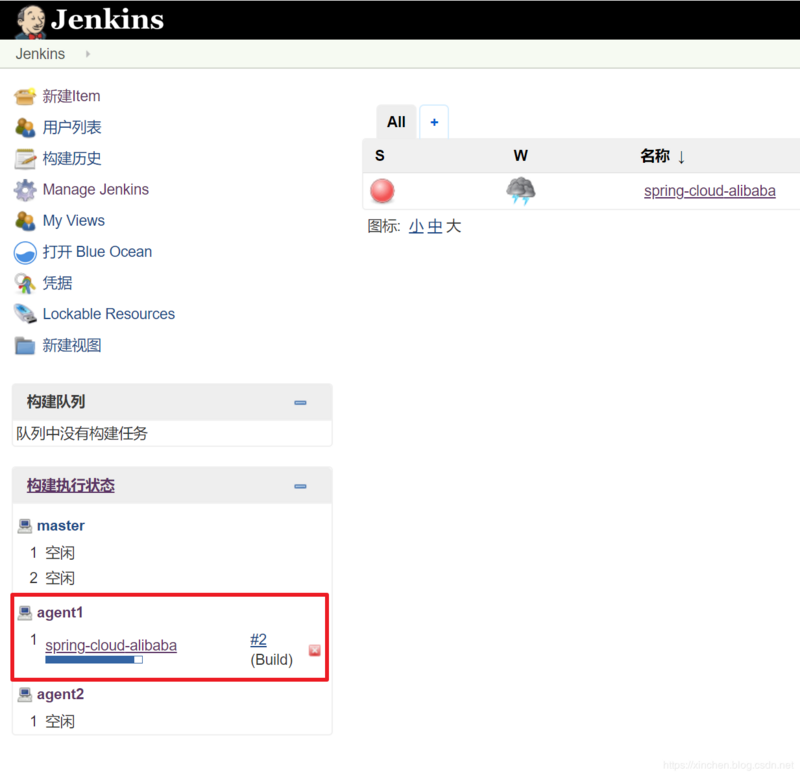800x777 pixels.
Task: Cancel the running build with the red X
Action: 314,651
